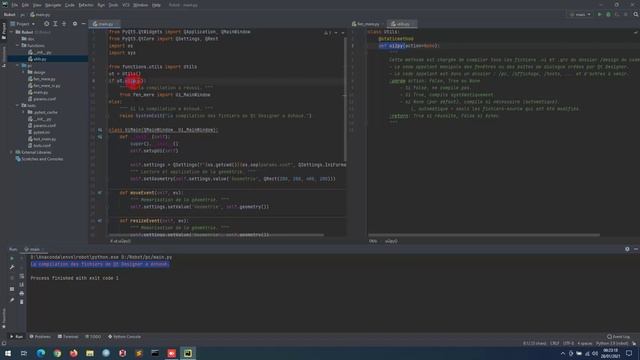Viewport: 640px width, 360px height.
Task: Open Project panel settings gear
Action: pyautogui.click(x=75, y=24)
